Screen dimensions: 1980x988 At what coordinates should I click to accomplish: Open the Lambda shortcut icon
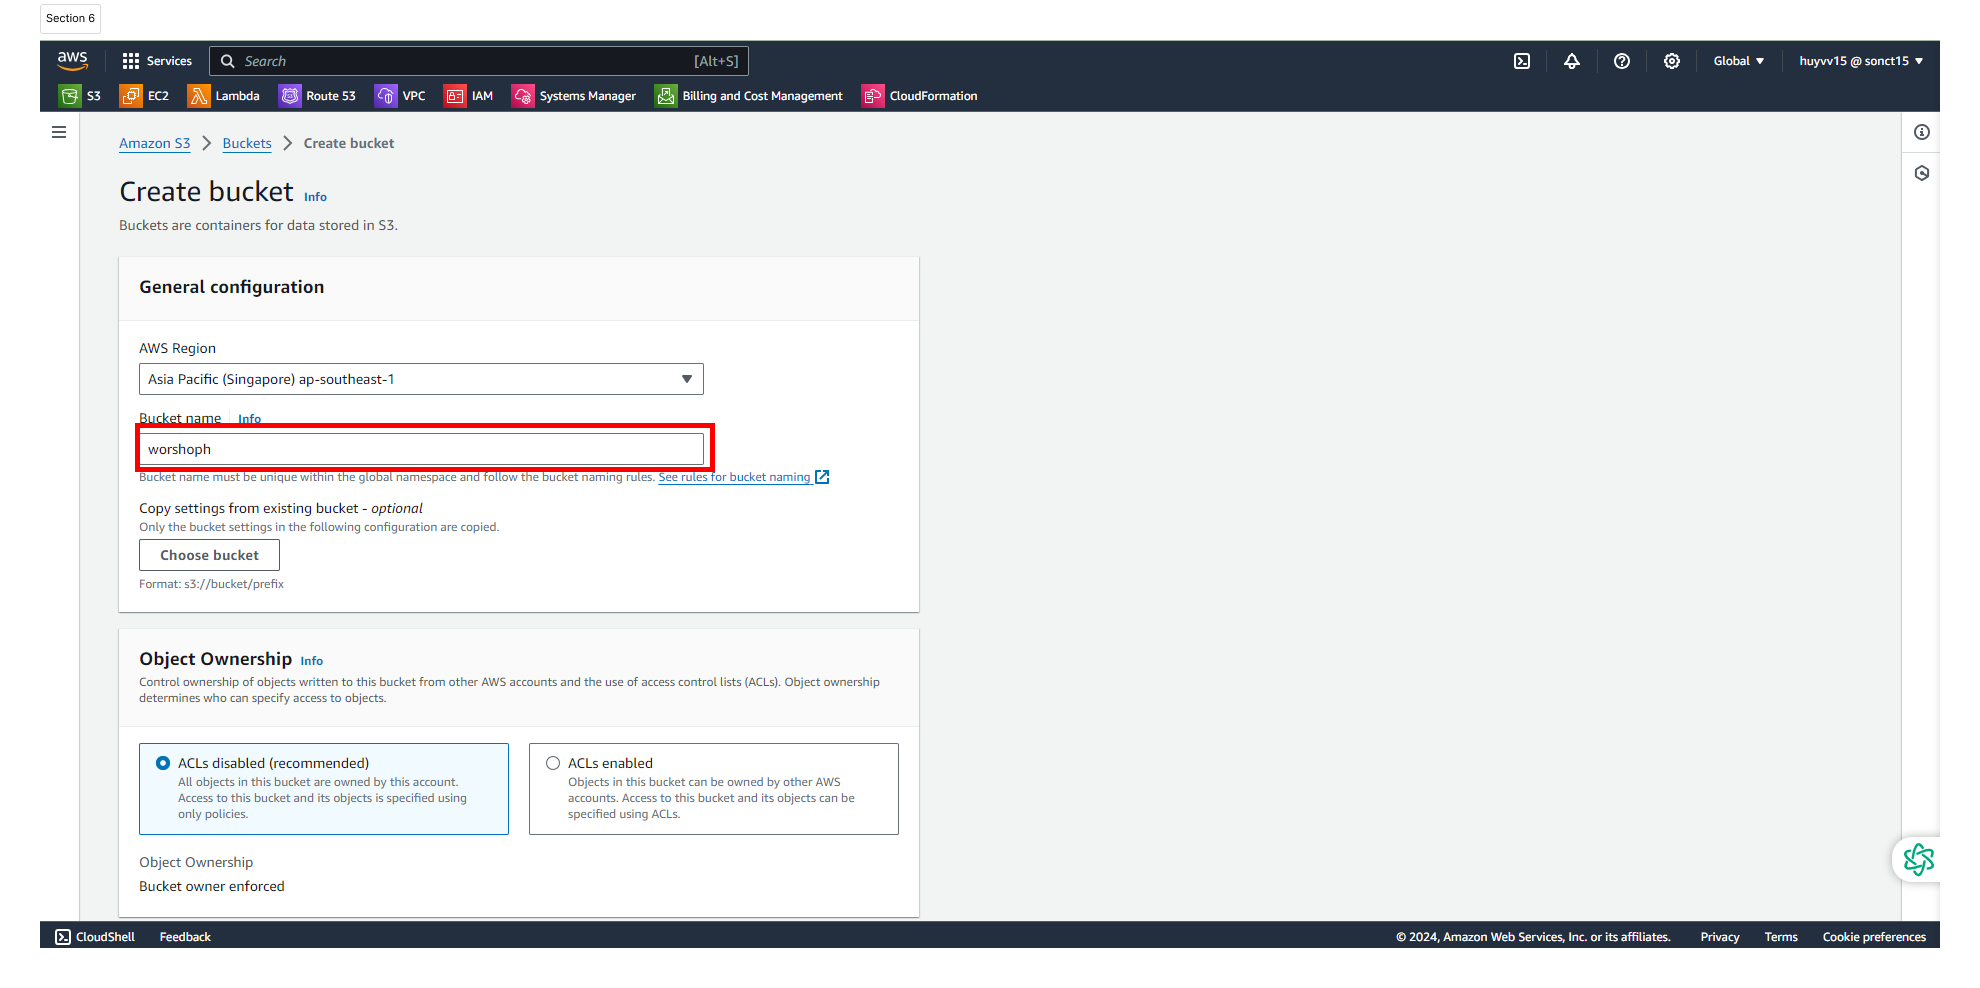199,96
